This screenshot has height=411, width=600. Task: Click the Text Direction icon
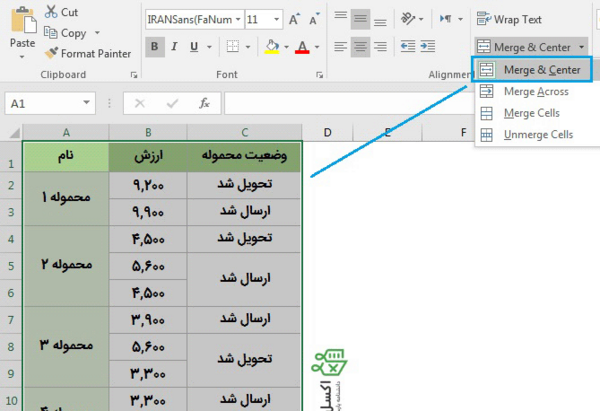[x=446, y=18]
